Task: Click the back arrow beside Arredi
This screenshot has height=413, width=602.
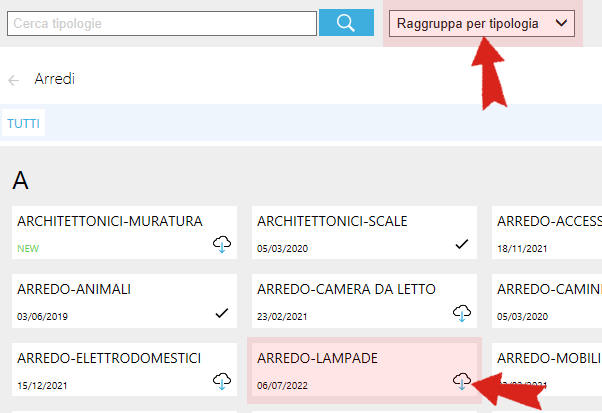Action: [13, 80]
